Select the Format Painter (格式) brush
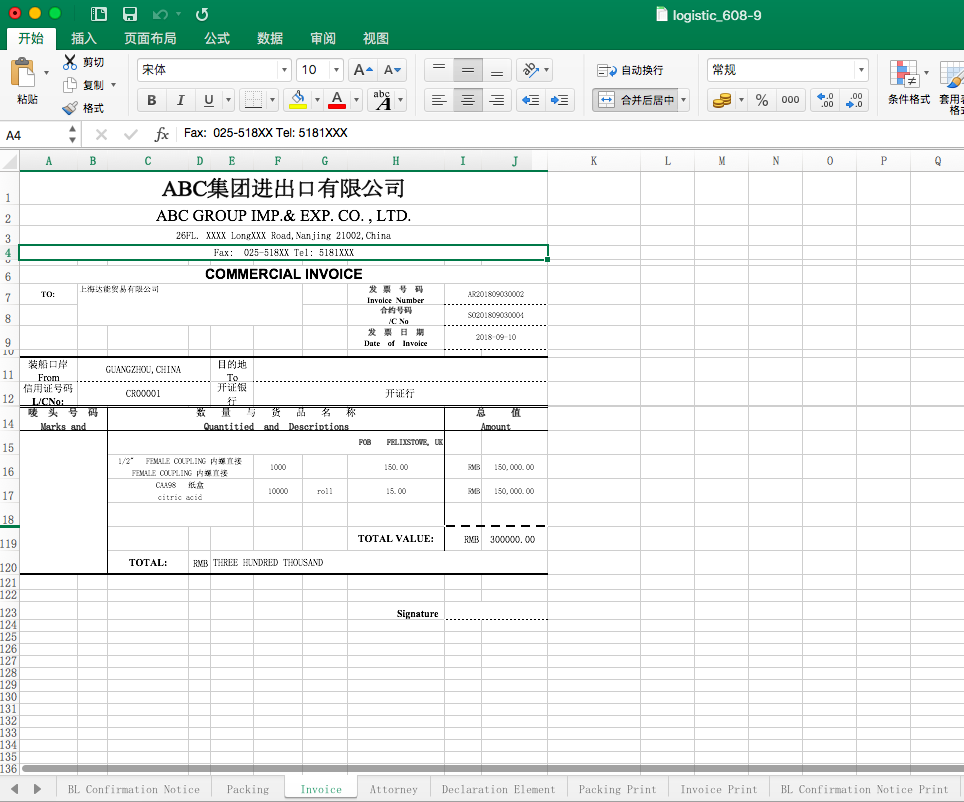The height and width of the screenshot is (802, 964). click(70, 108)
